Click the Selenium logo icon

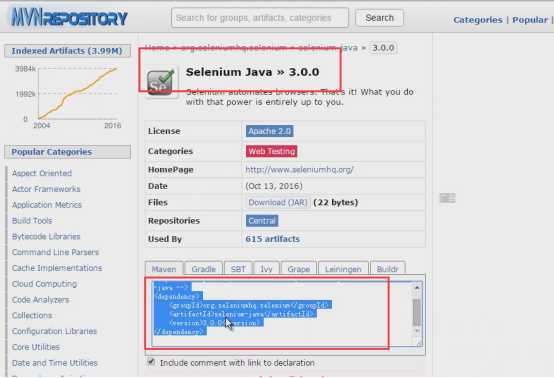(x=161, y=82)
